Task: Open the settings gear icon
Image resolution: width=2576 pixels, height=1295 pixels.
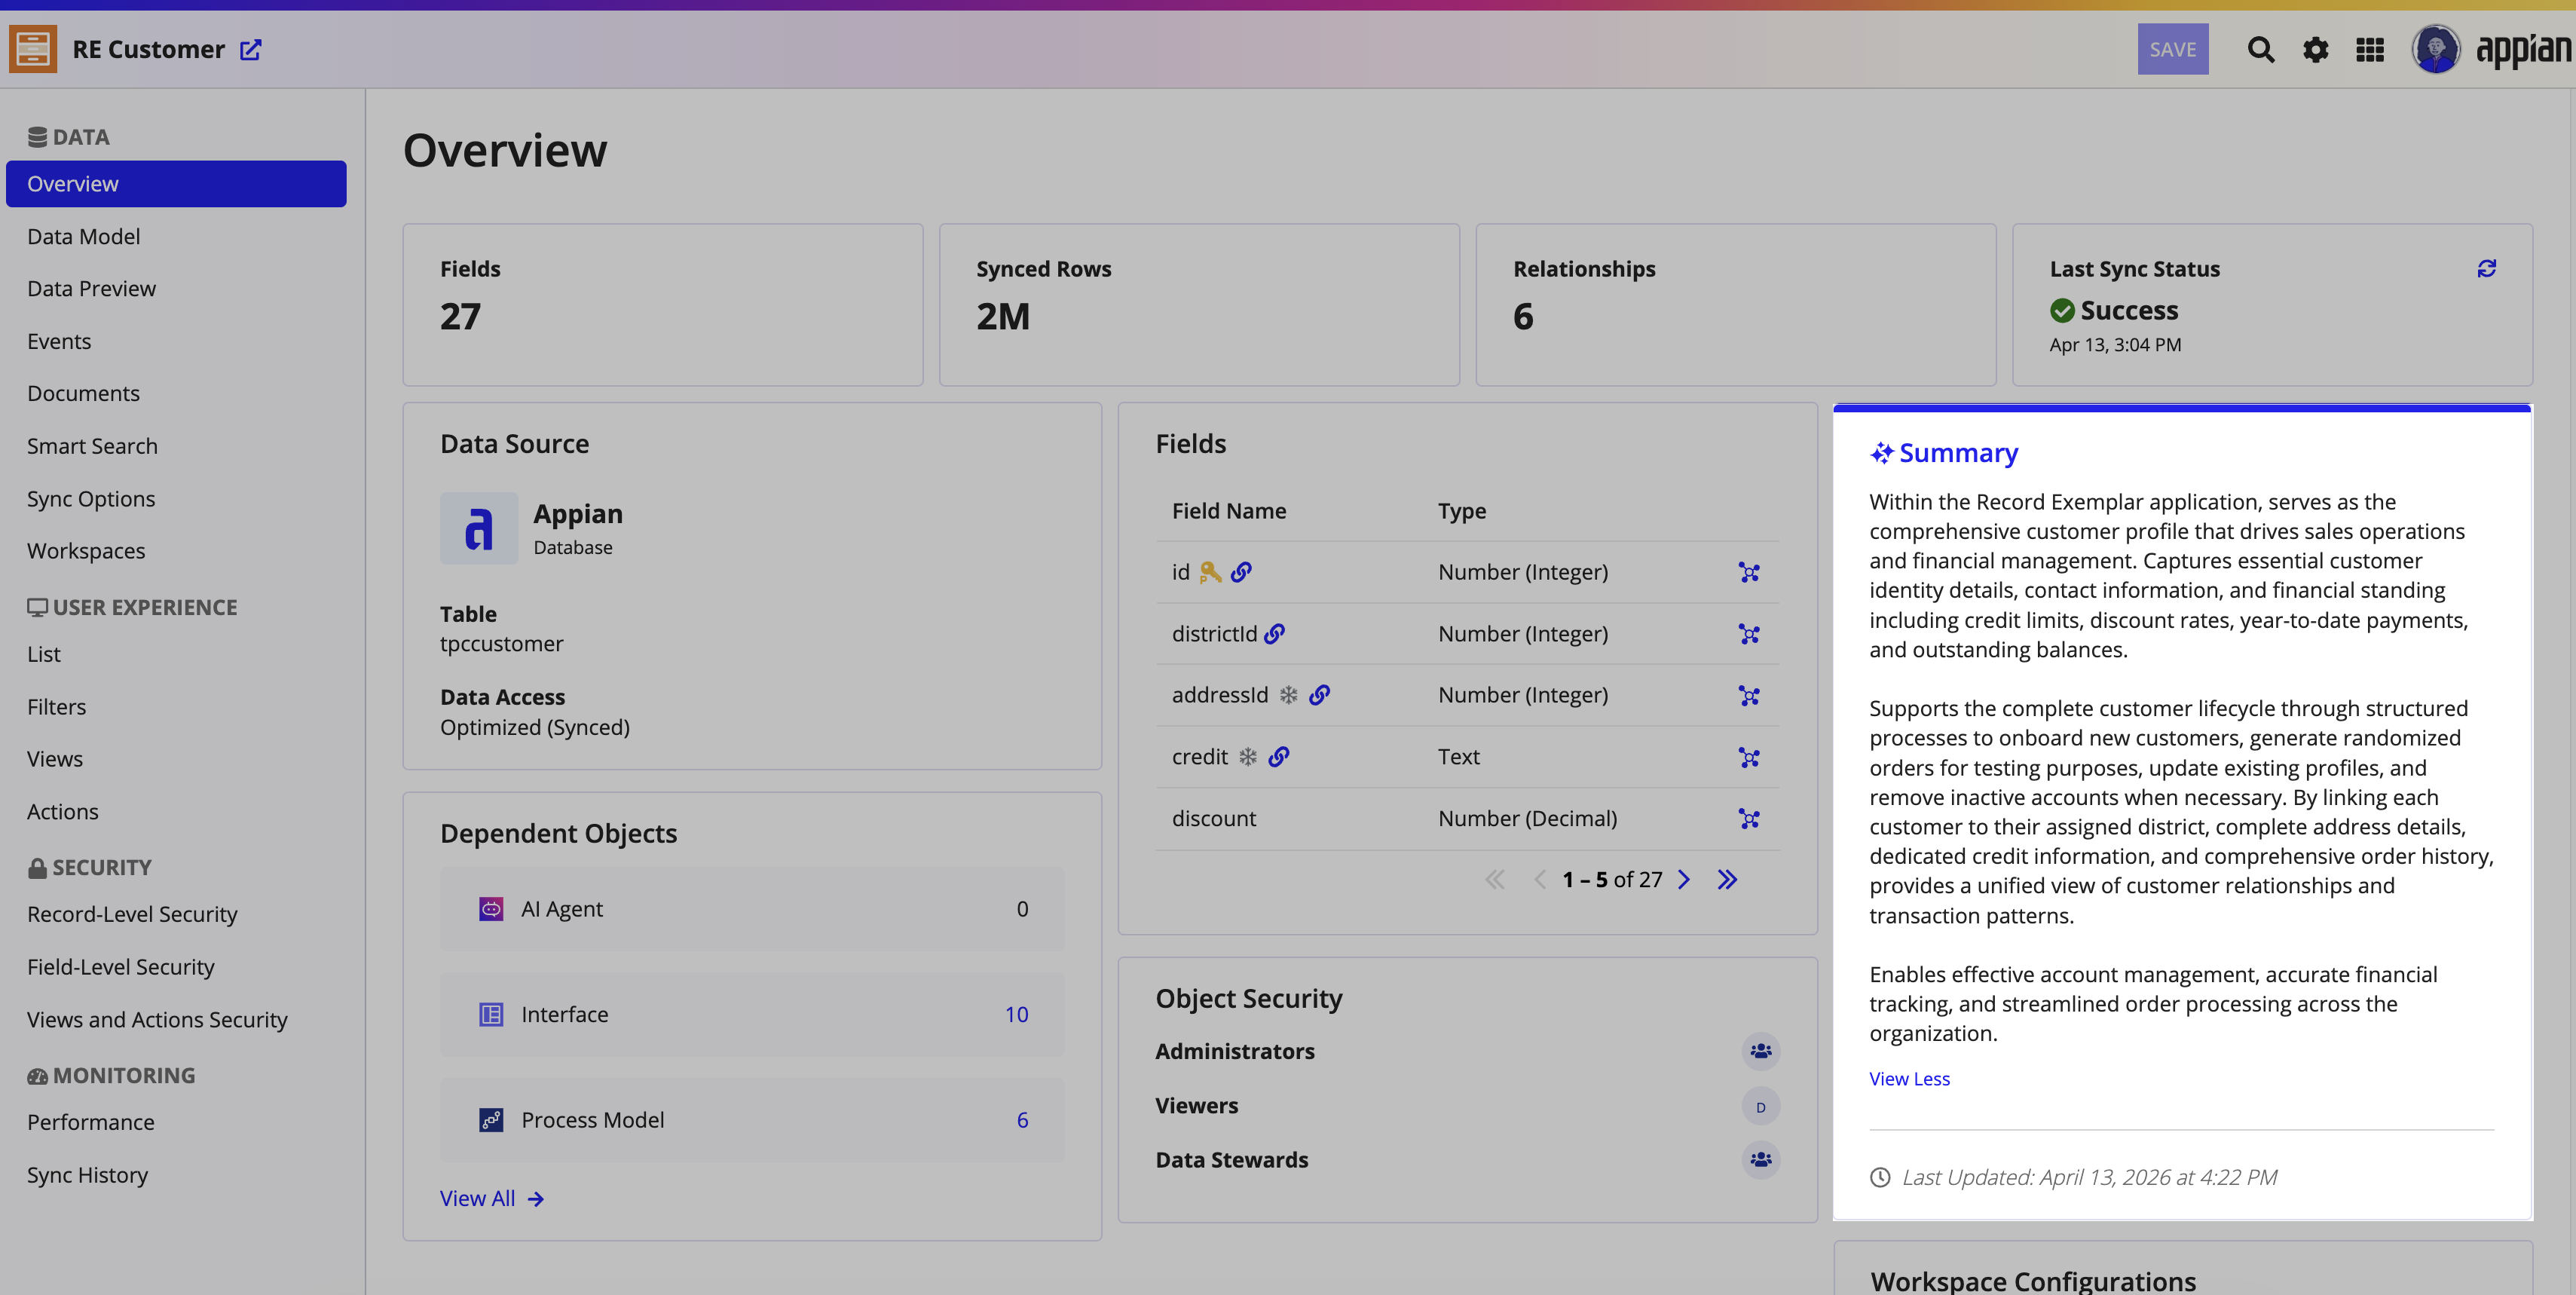Action: pyautogui.click(x=2315, y=49)
